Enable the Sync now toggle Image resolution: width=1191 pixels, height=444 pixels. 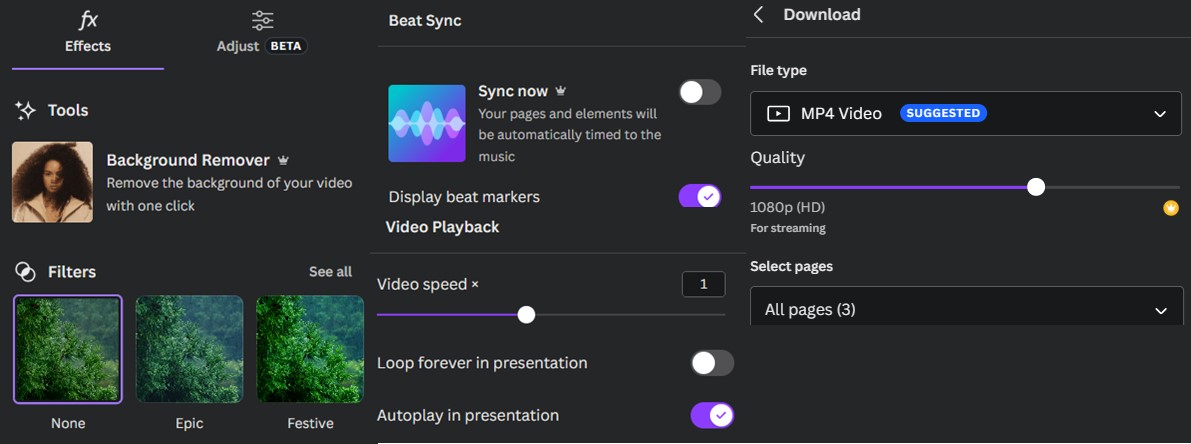point(700,93)
